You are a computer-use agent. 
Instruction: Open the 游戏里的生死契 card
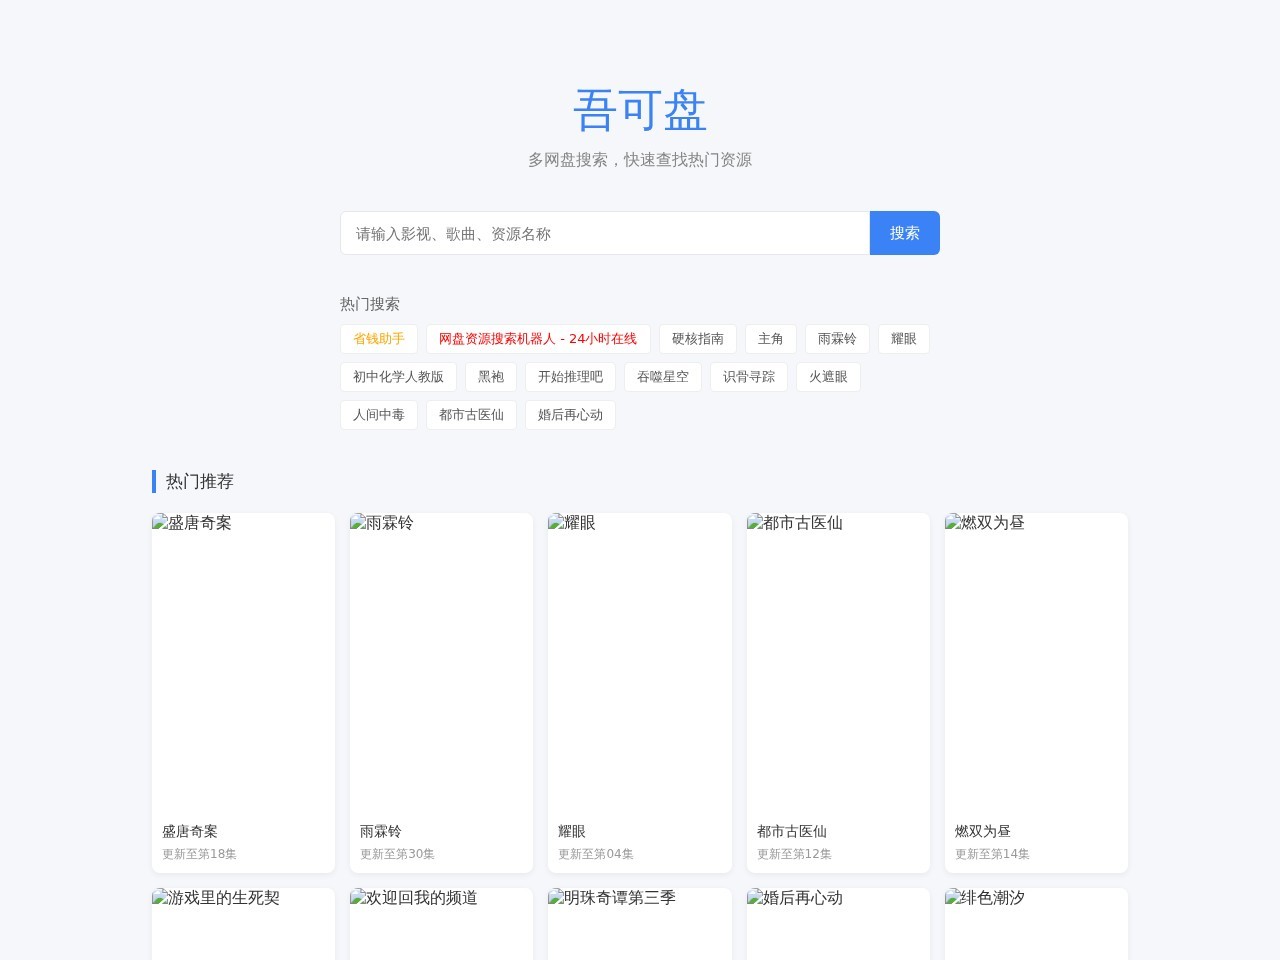[243, 924]
